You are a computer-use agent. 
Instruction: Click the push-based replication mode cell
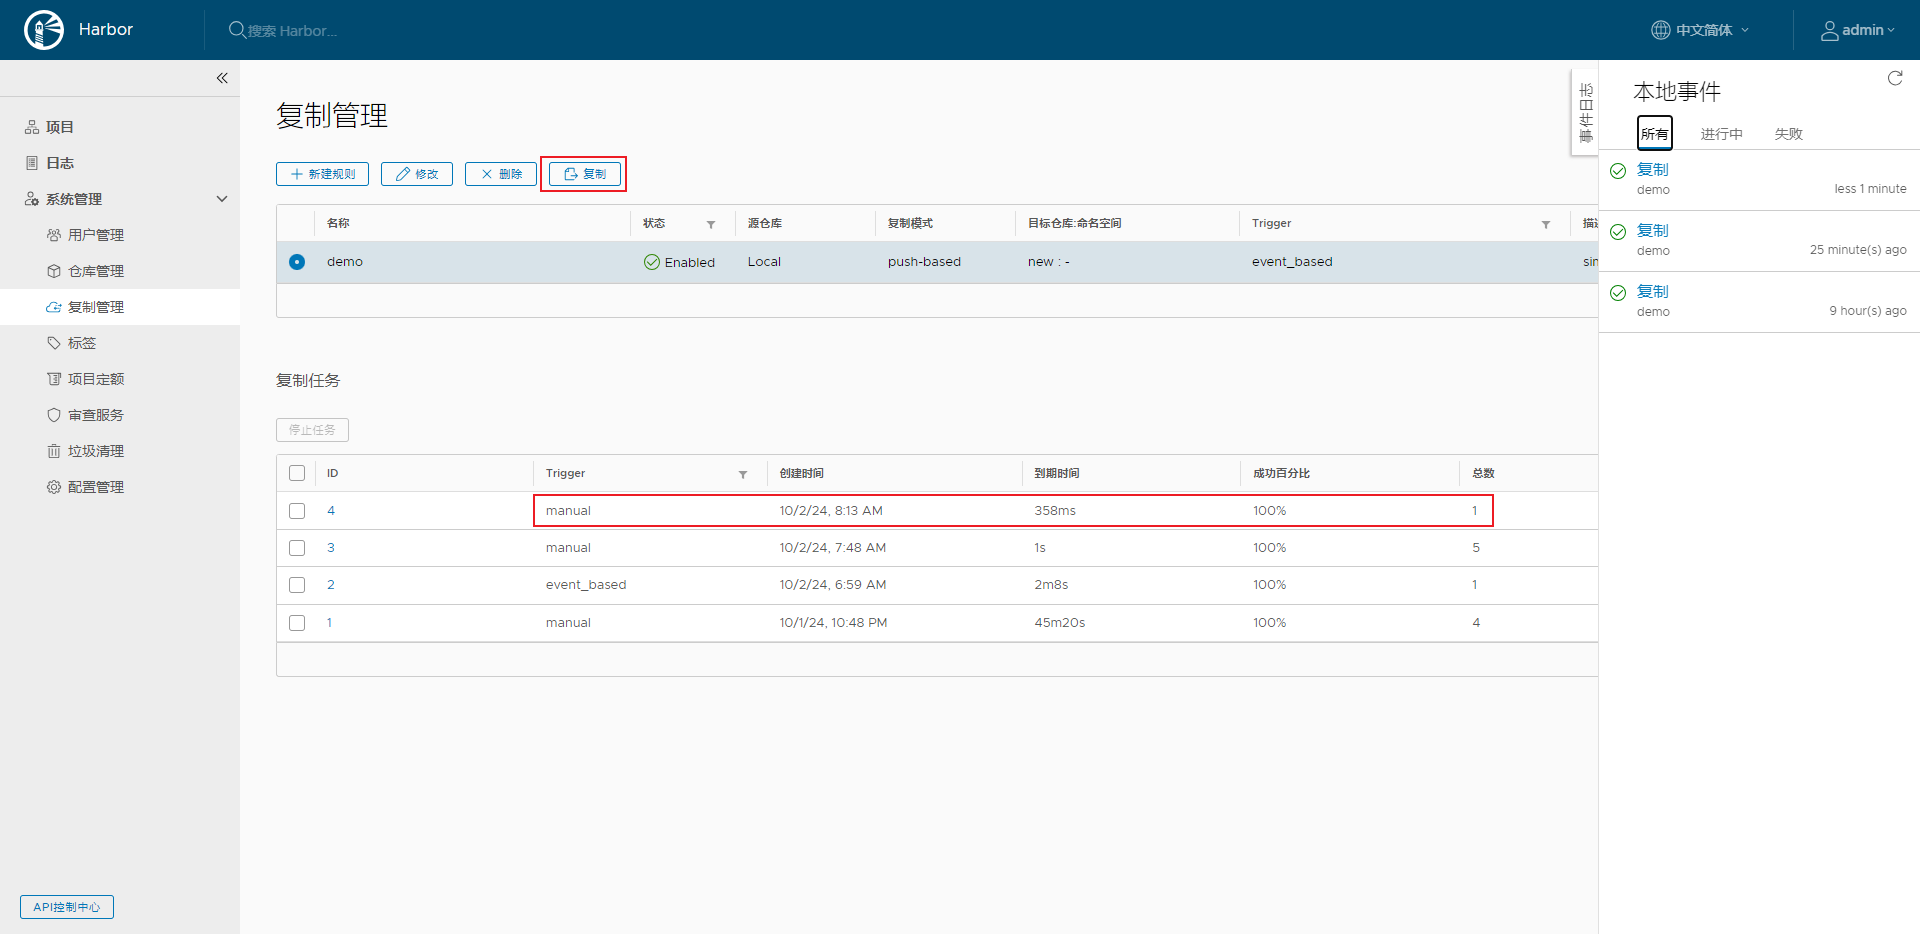coord(924,262)
